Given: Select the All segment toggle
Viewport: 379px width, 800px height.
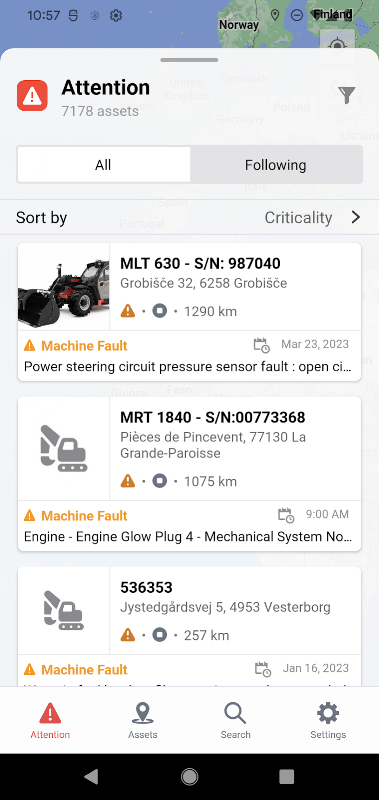Looking at the screenshot, I should click(103, 165).
